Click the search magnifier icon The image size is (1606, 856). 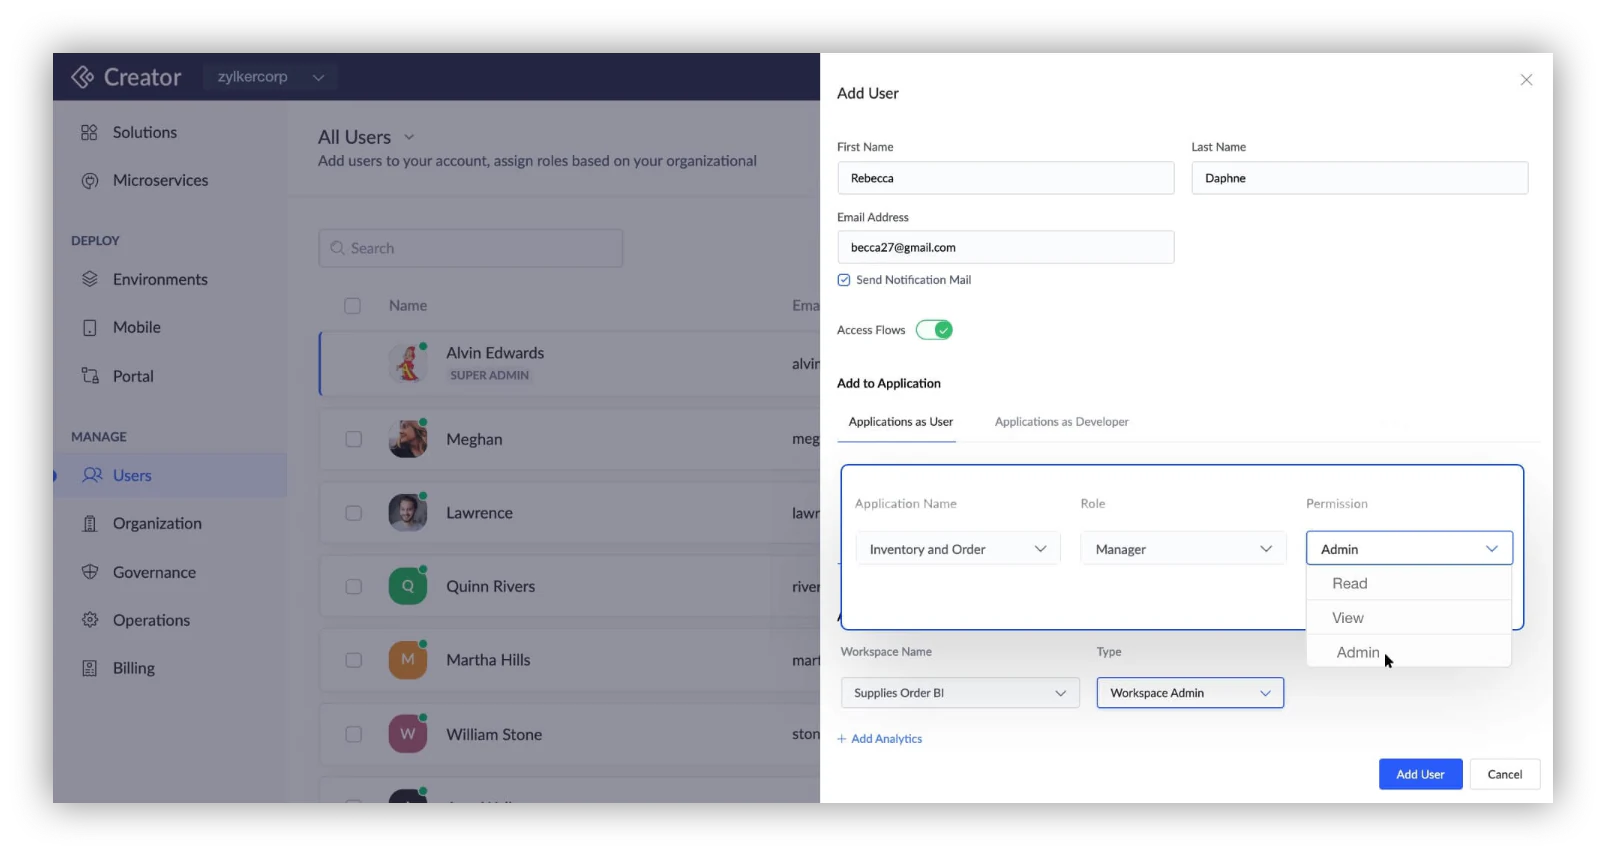click(x=338, y=248)
